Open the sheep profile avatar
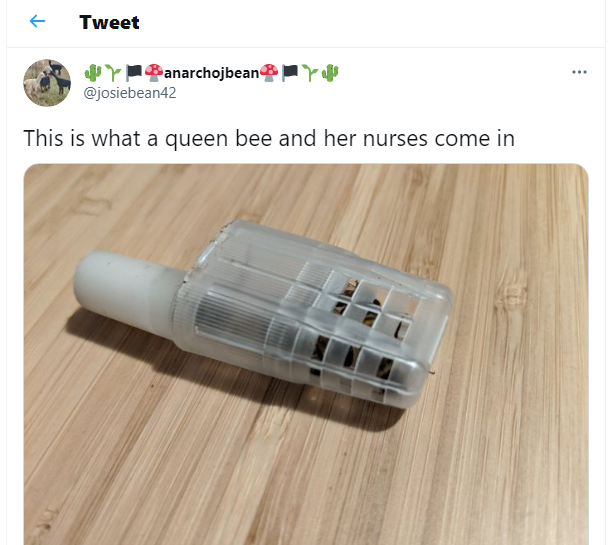 (x=47, y=83)
